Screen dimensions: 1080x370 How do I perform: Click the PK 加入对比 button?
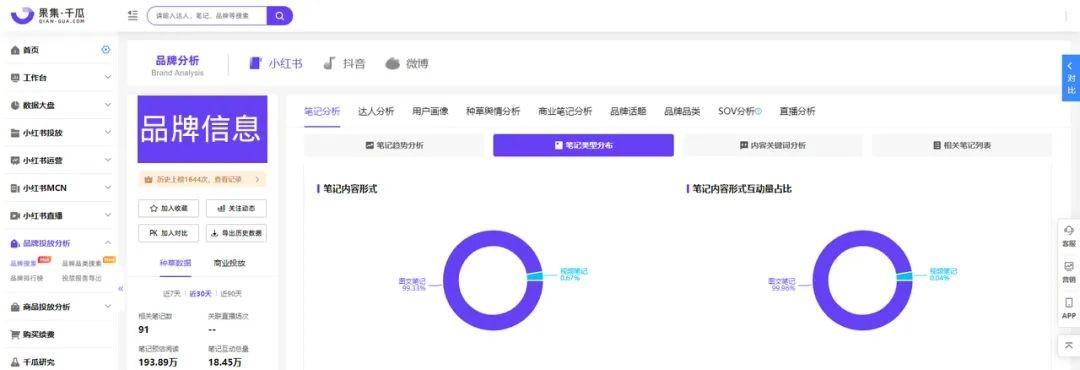169,233
